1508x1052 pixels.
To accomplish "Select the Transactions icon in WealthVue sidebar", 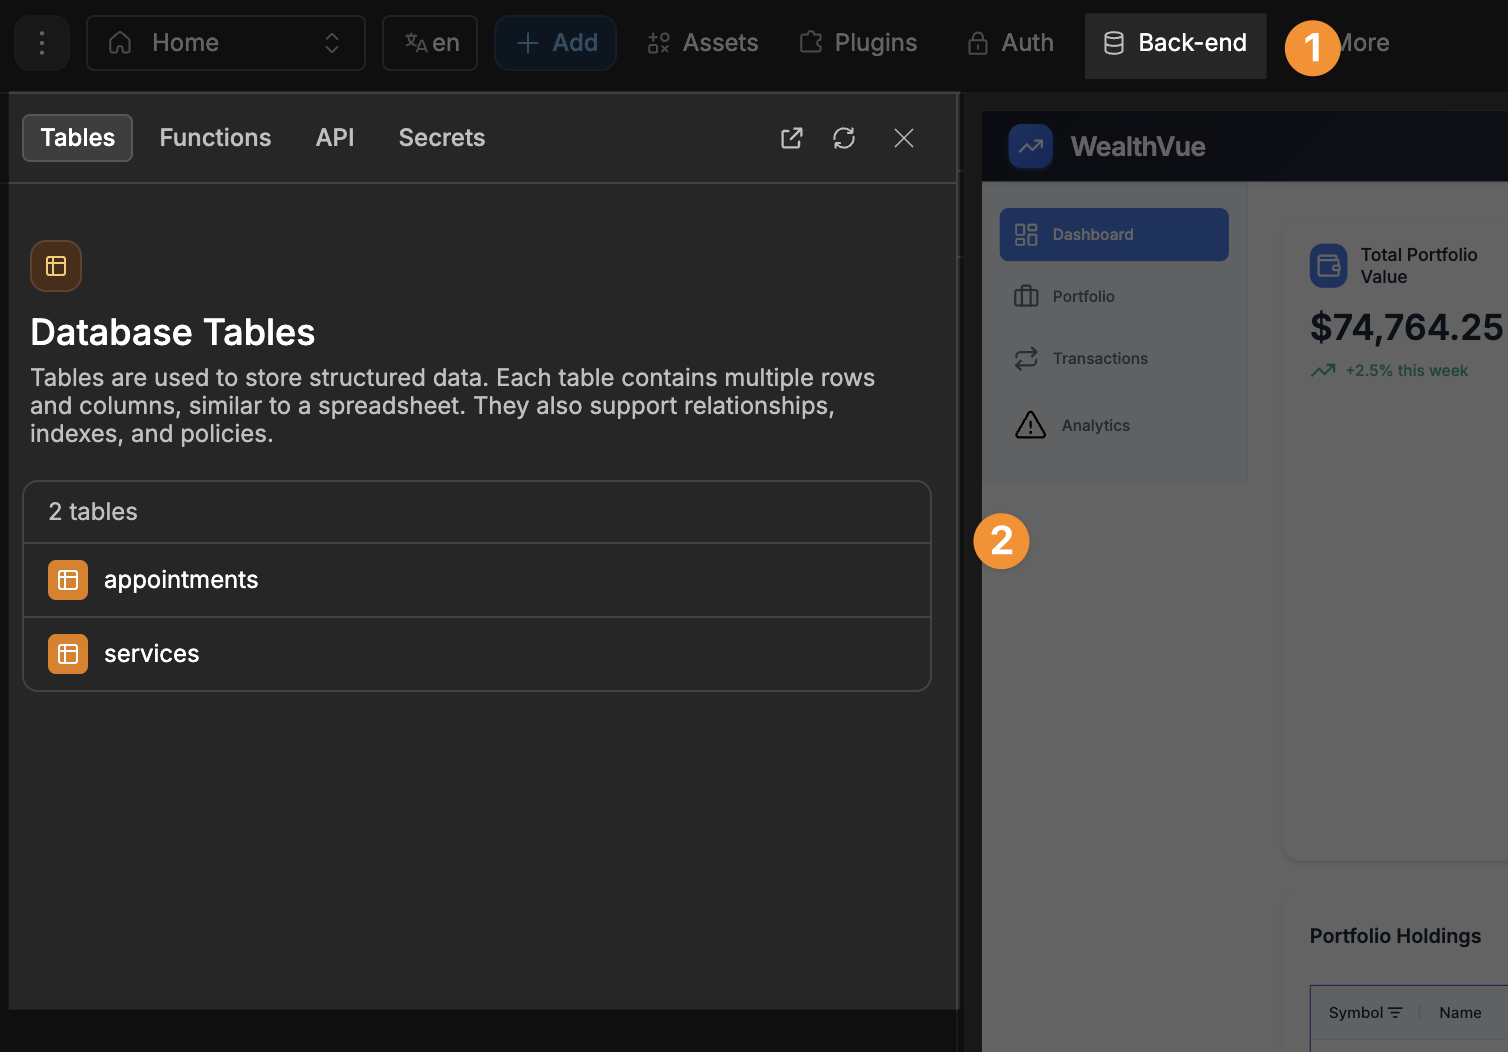I will pyautogui.click(x=1026, y=358).
